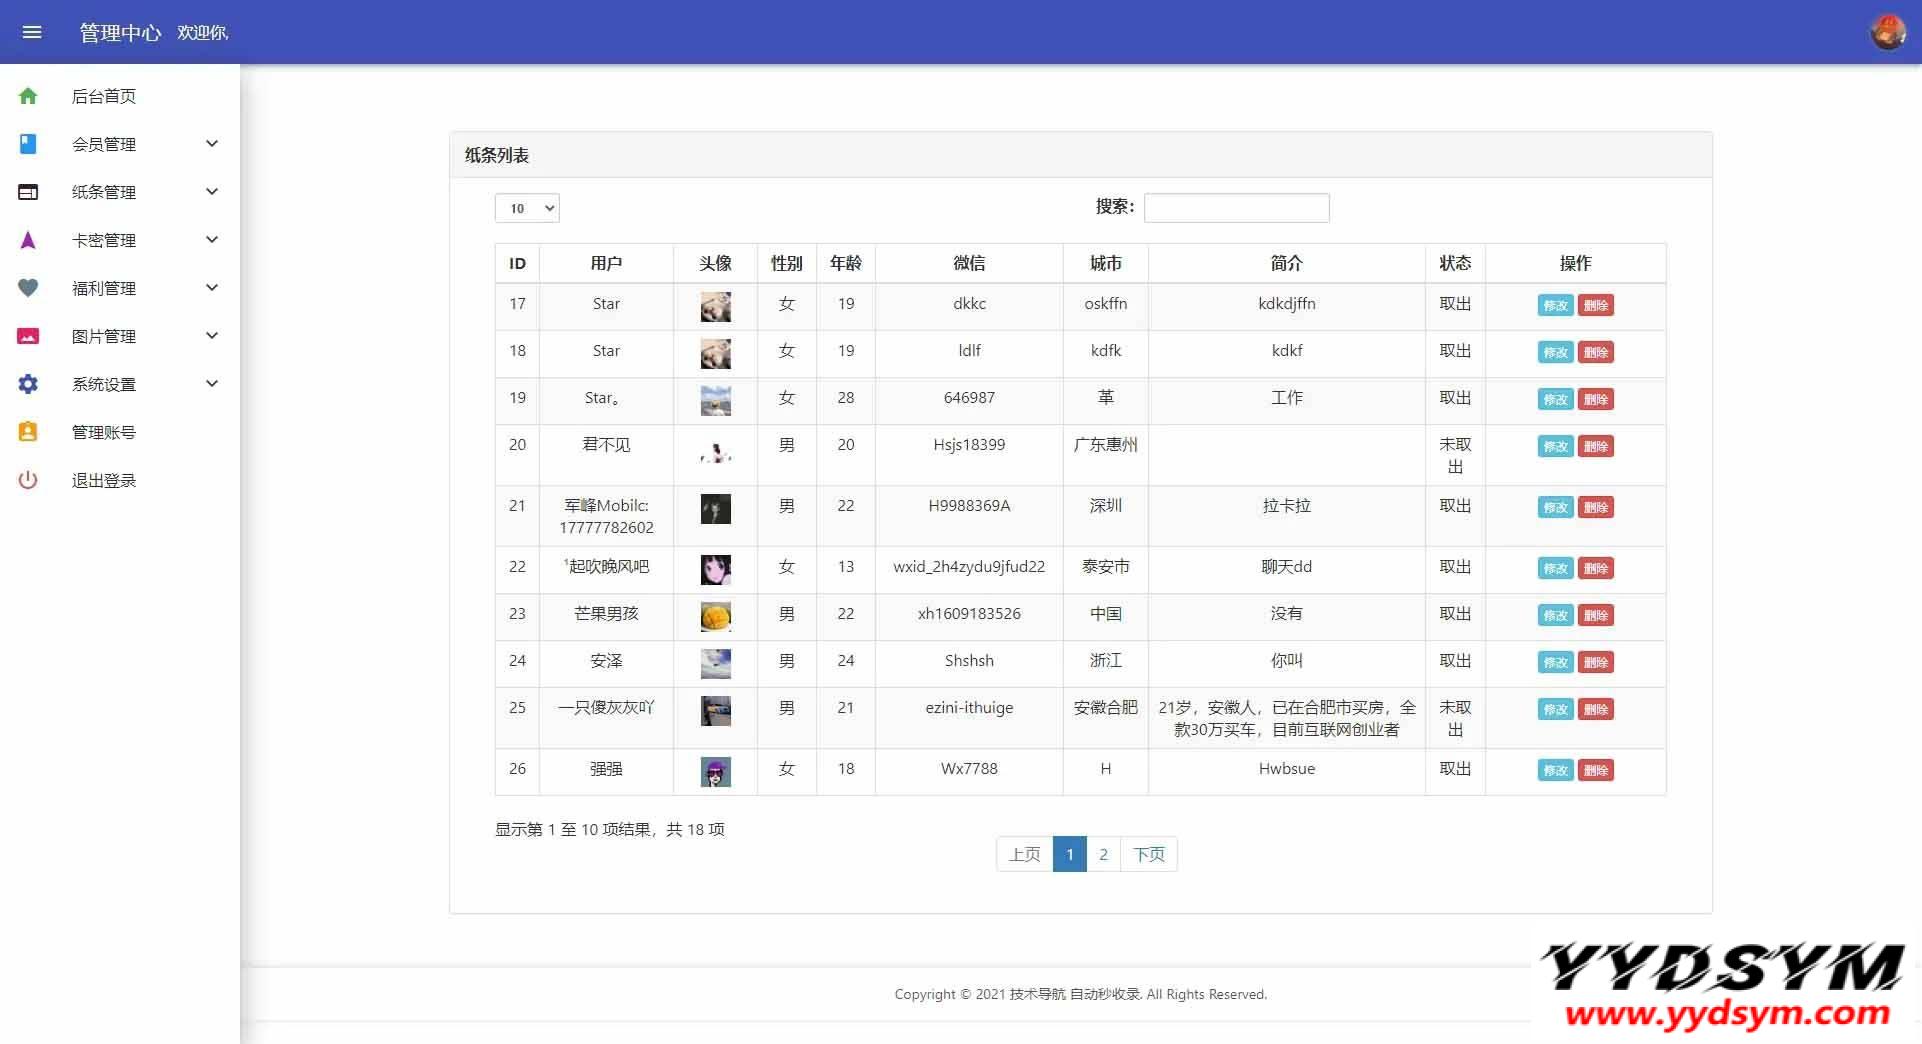Click the 删除 button for ID 26

coord(1595,770)
